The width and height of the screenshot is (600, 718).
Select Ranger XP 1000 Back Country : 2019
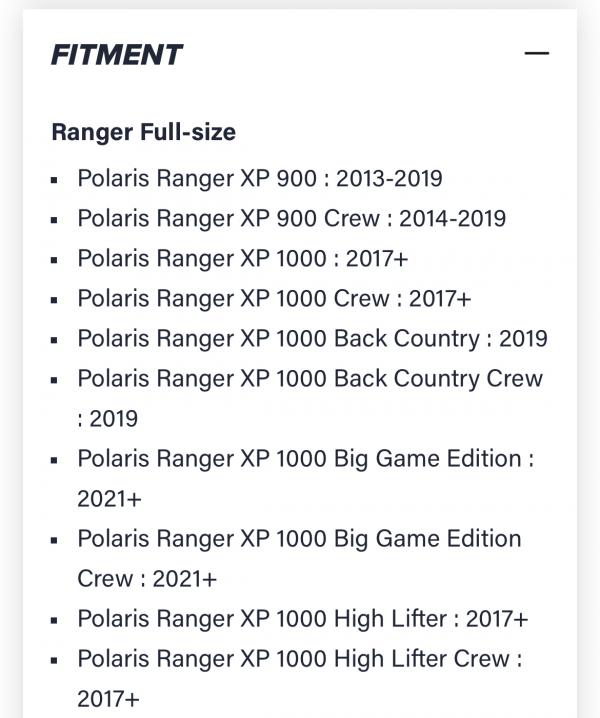click(312, 339)
